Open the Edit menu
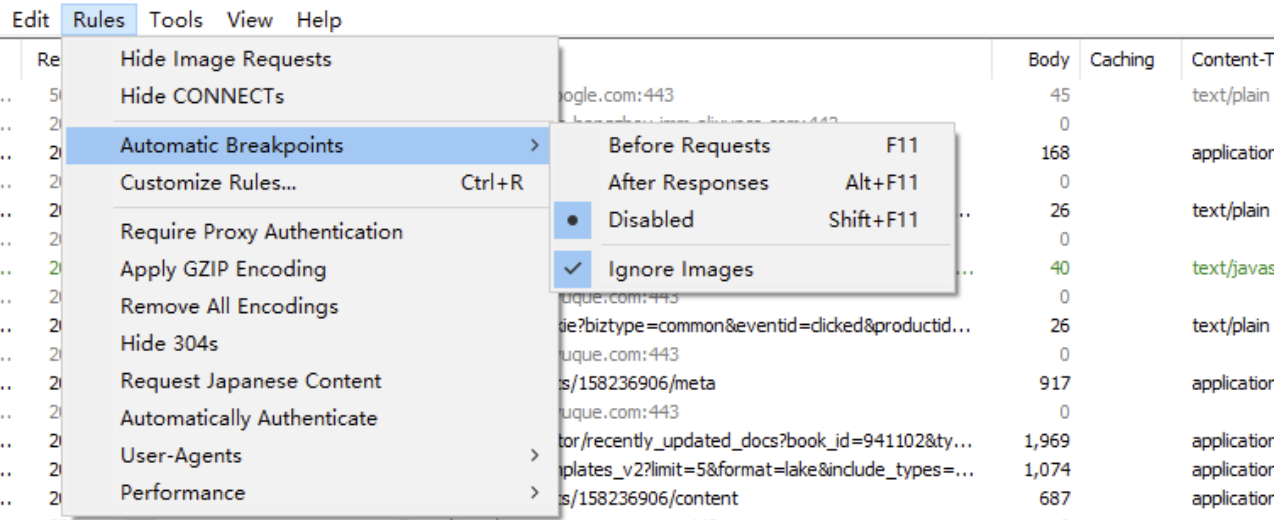 pos(30,20)
